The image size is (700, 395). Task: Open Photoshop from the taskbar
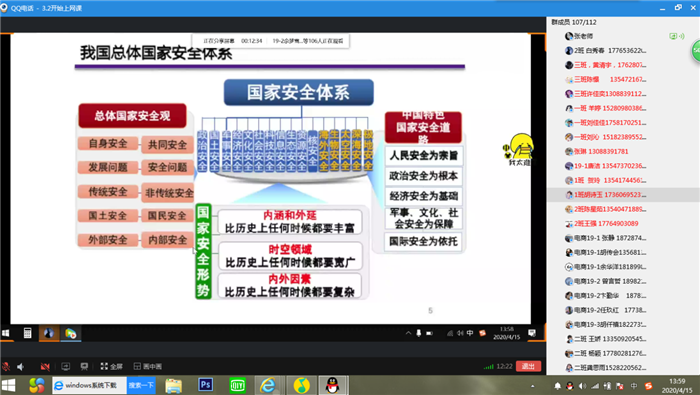click(x=205, y=385)
